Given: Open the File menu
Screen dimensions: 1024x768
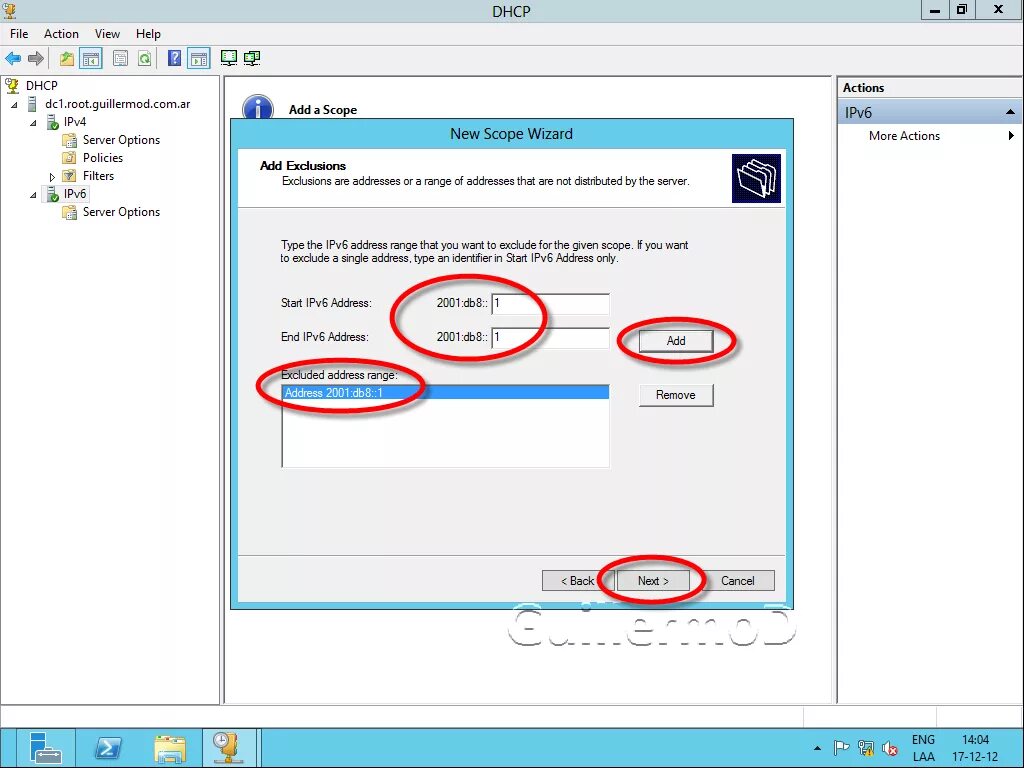Looking at the screenshot, I should 19,34.
